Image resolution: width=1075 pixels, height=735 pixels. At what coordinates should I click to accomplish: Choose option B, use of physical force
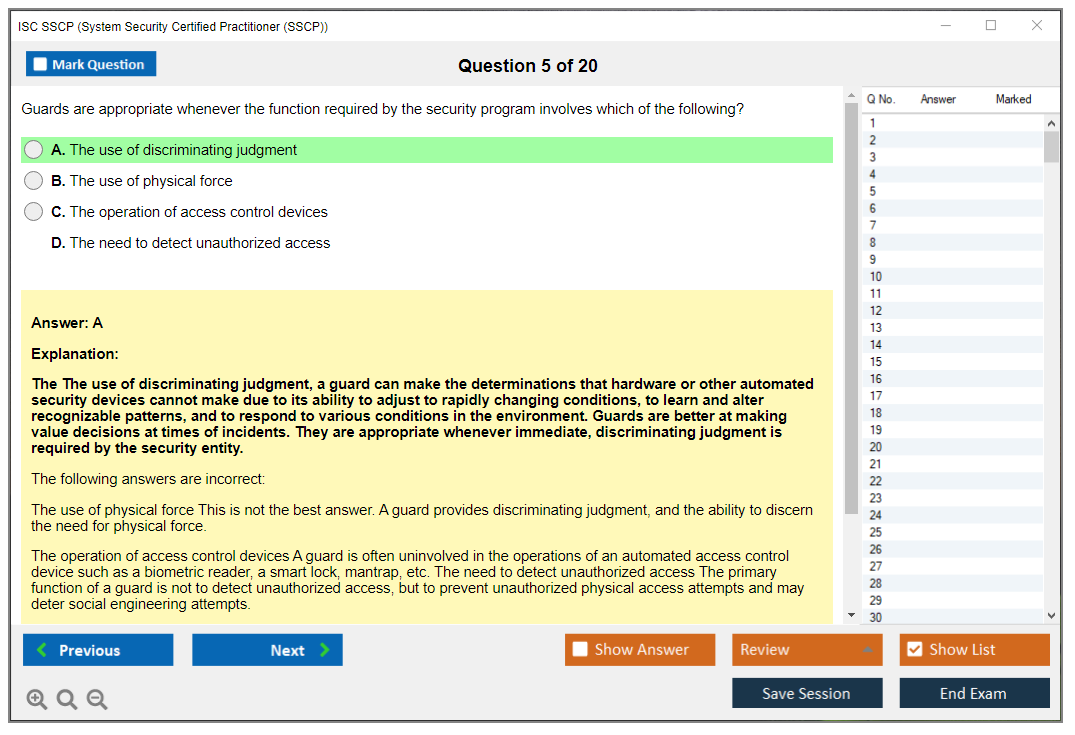34,181
